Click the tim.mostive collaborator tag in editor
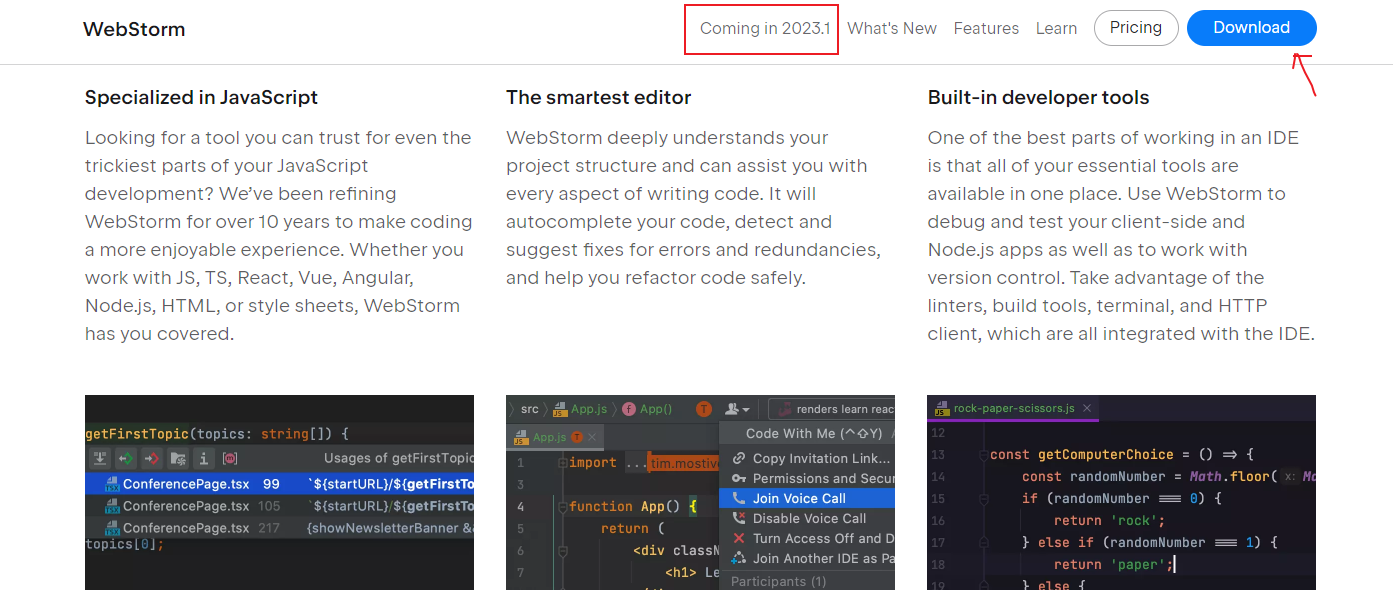This screenshot has height=600, width=1393. pyautogui.click(x=684, y=462)
